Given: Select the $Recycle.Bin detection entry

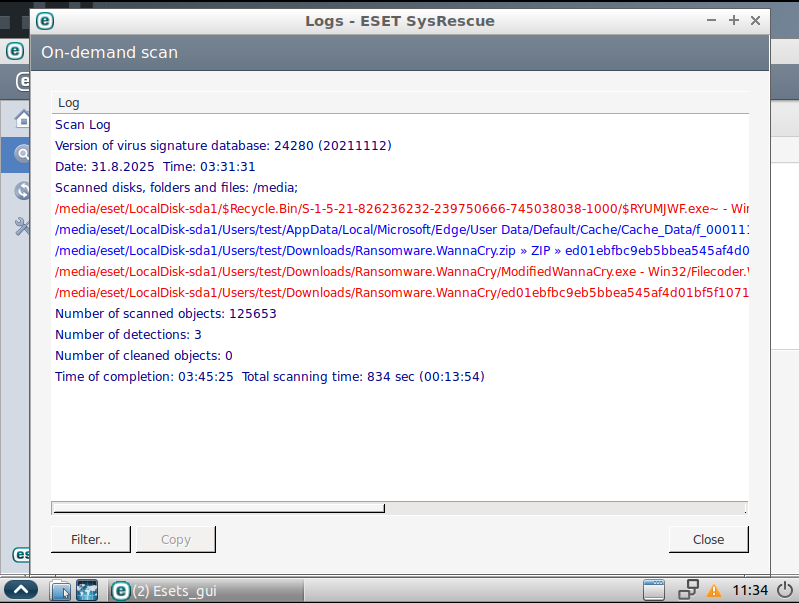Looking at the screenshot, I should [402, 208].
